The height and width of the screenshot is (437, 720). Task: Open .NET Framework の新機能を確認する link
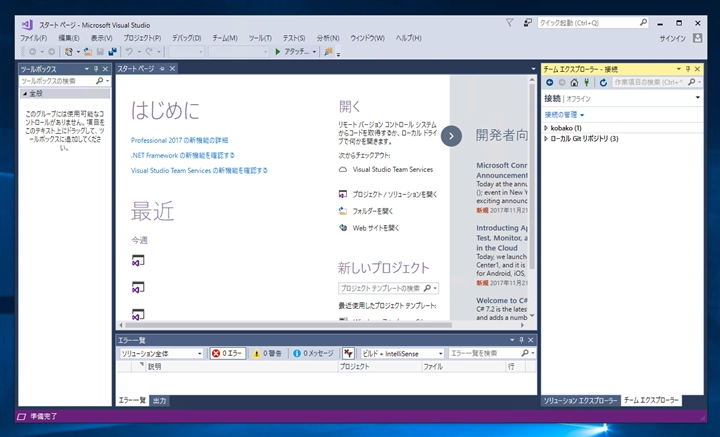pos(183,156)
